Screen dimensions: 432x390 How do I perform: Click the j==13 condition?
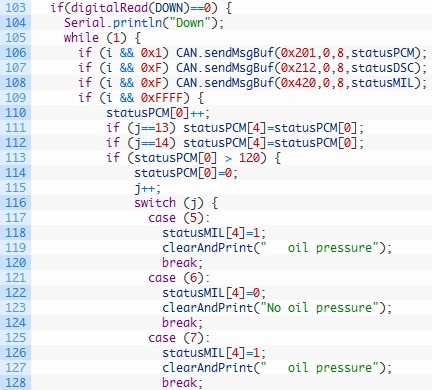tap(152, 128)
